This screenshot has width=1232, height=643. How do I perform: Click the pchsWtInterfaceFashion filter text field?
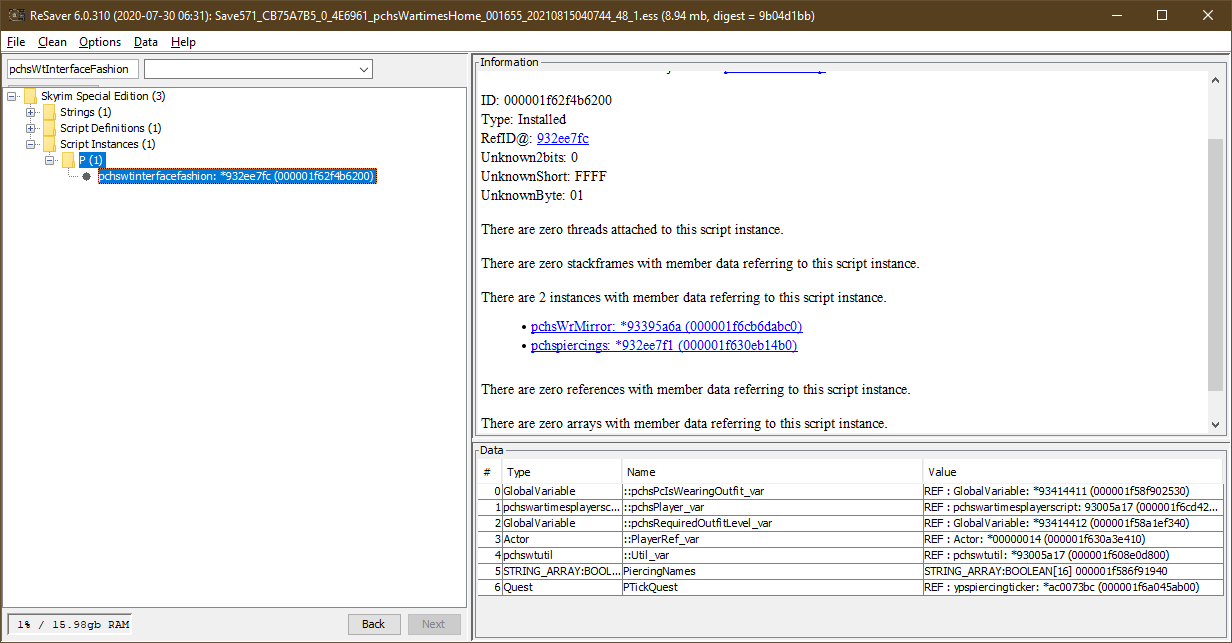tap(72, 69)
